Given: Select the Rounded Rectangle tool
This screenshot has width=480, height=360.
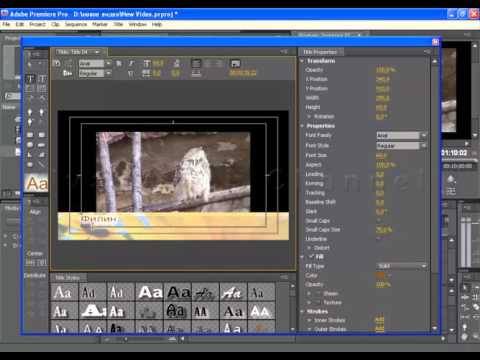Looking at the screenshot, I should tap(42, 145).
